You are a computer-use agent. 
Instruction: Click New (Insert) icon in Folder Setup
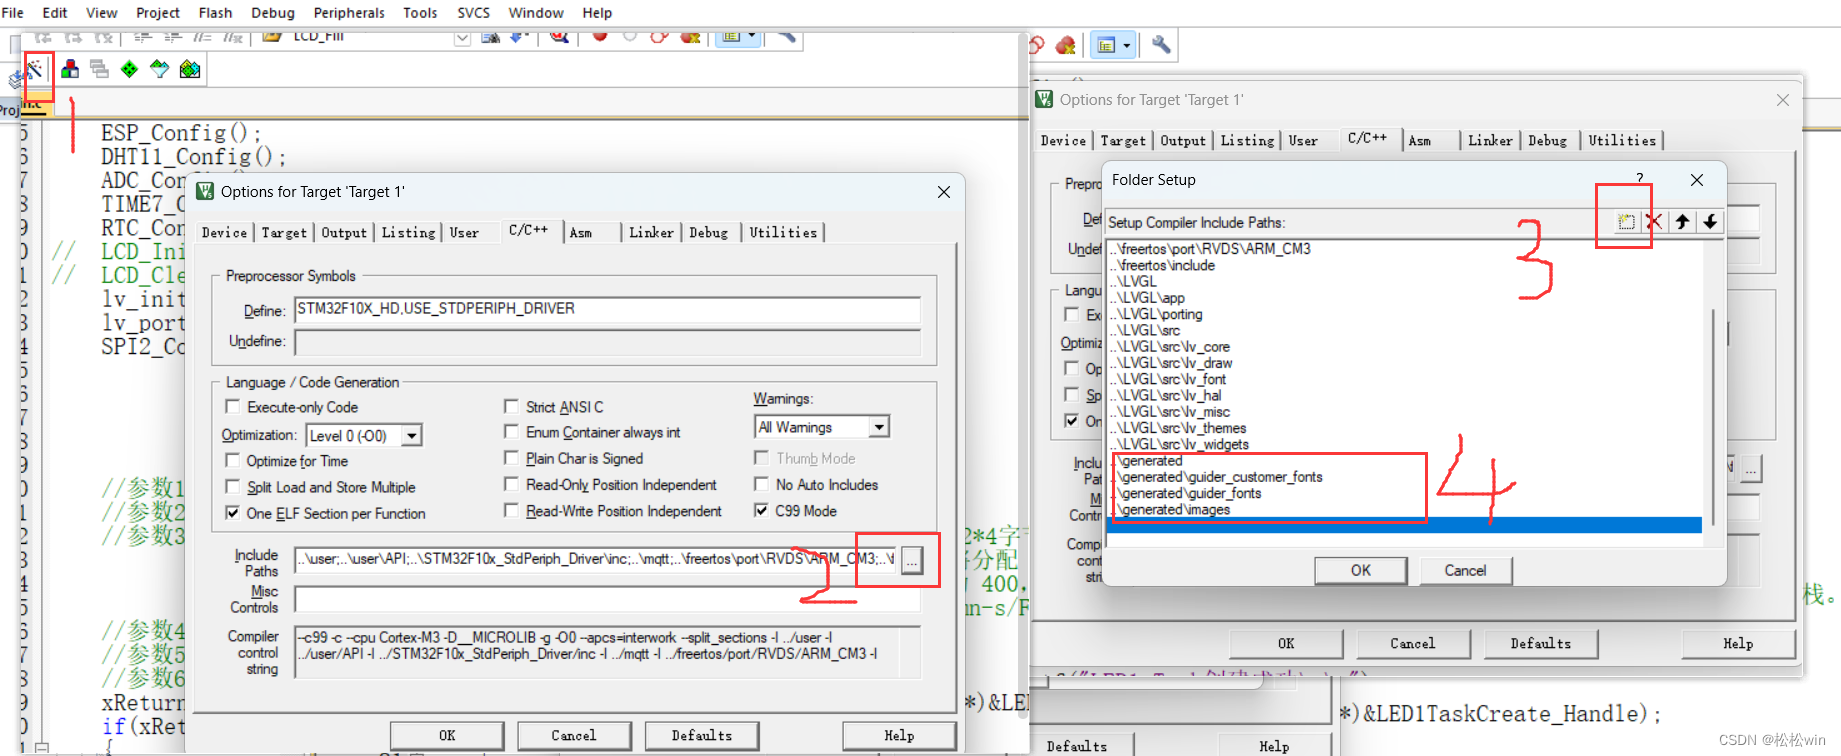click(1627, 222)
